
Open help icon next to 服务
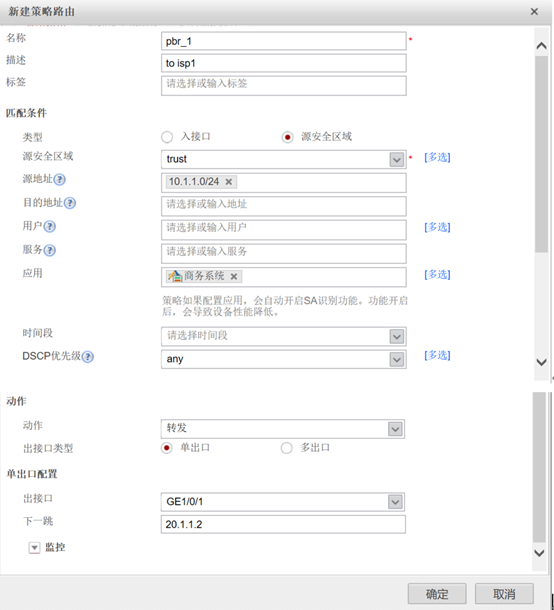tap(49, 250)
